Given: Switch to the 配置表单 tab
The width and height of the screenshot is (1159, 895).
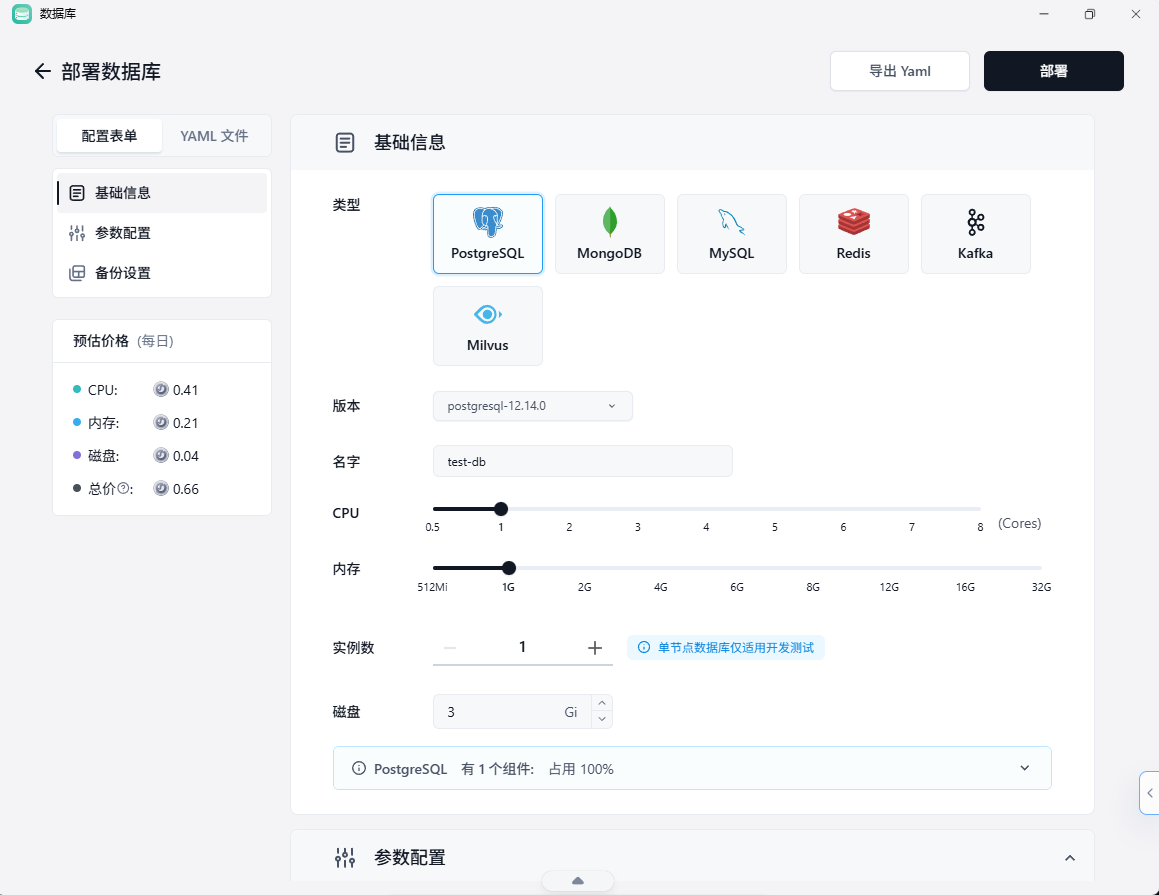Looking at the screenshot, I should coord(109,136).
